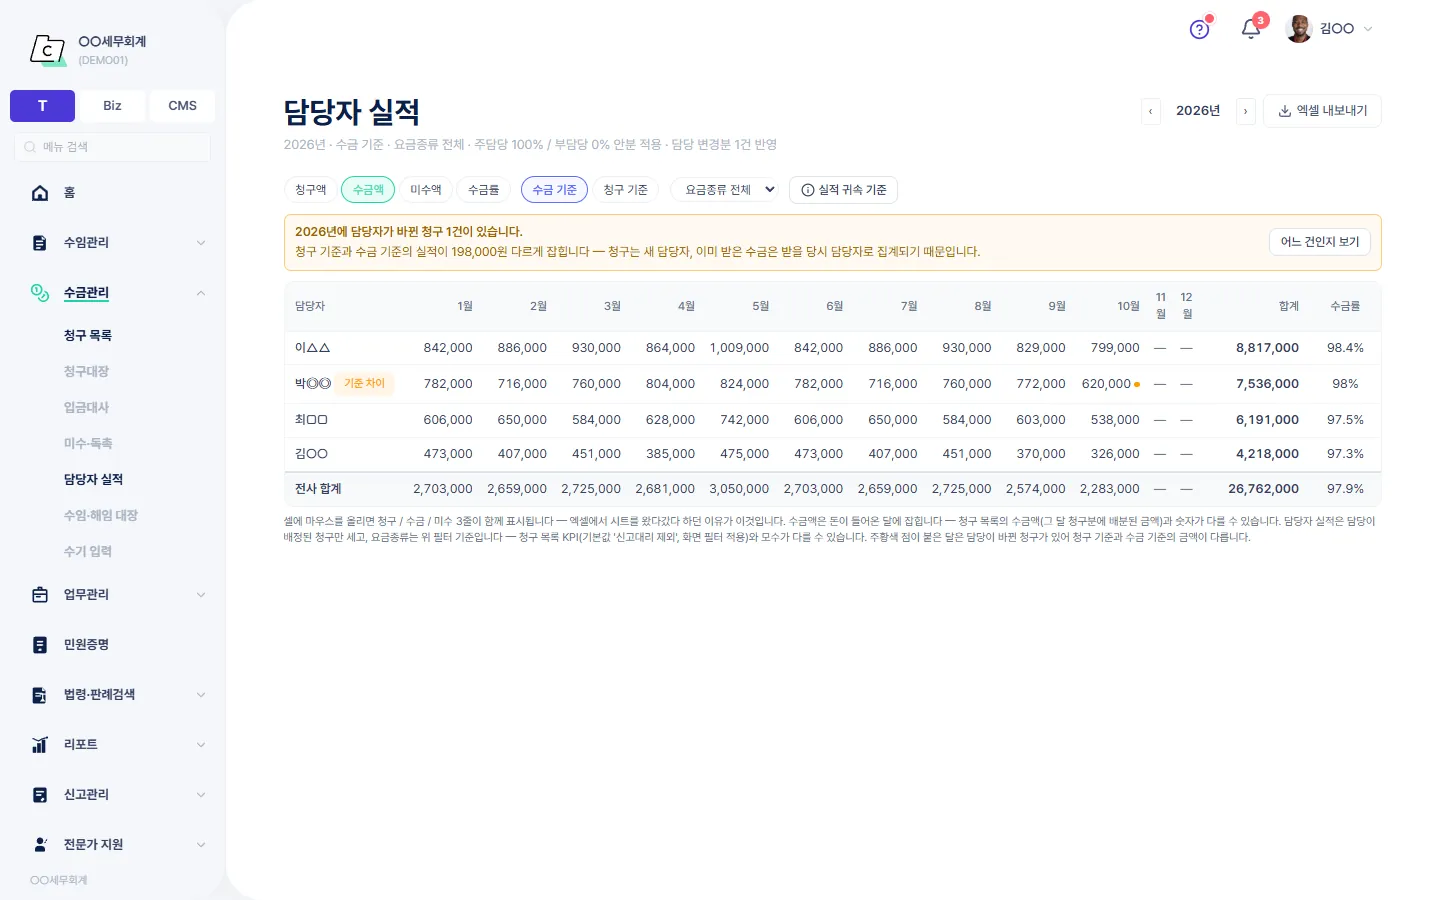Click the 신고관리 icon
Screen dimensions: 1440x900
point(40,795)
